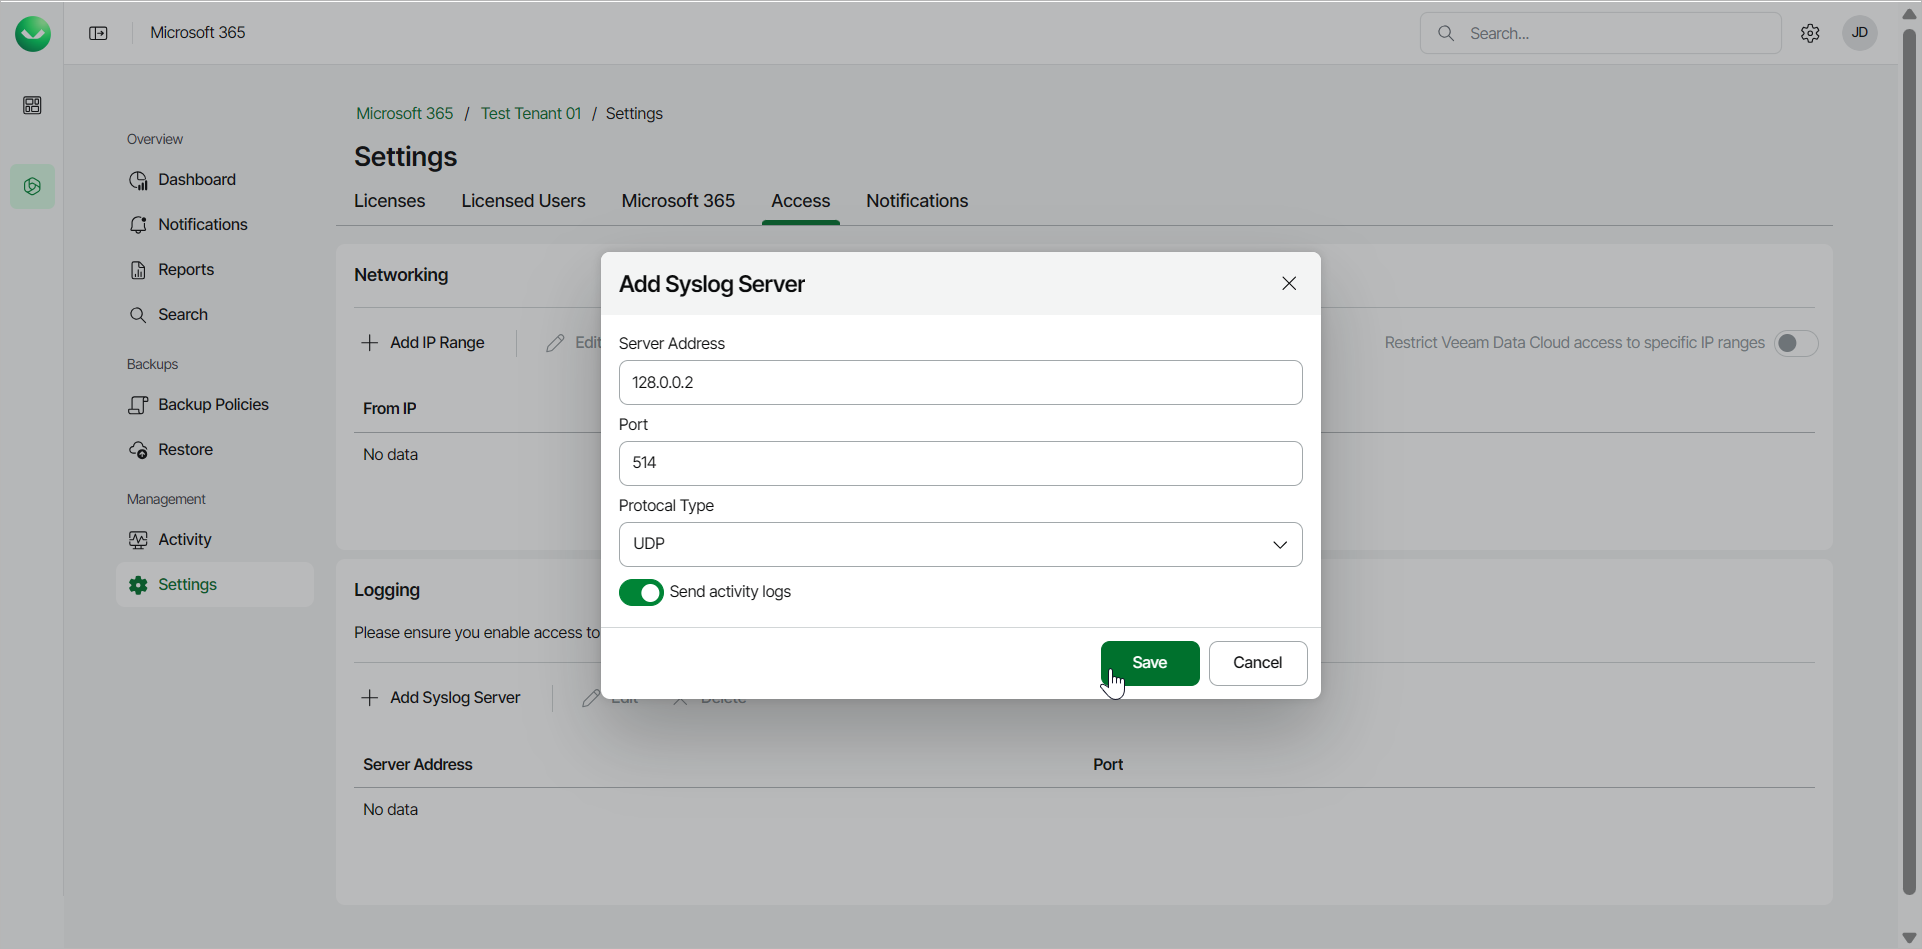Open the settings gear in header
Screen dimensions: 1922x949
click(1810, 33)
